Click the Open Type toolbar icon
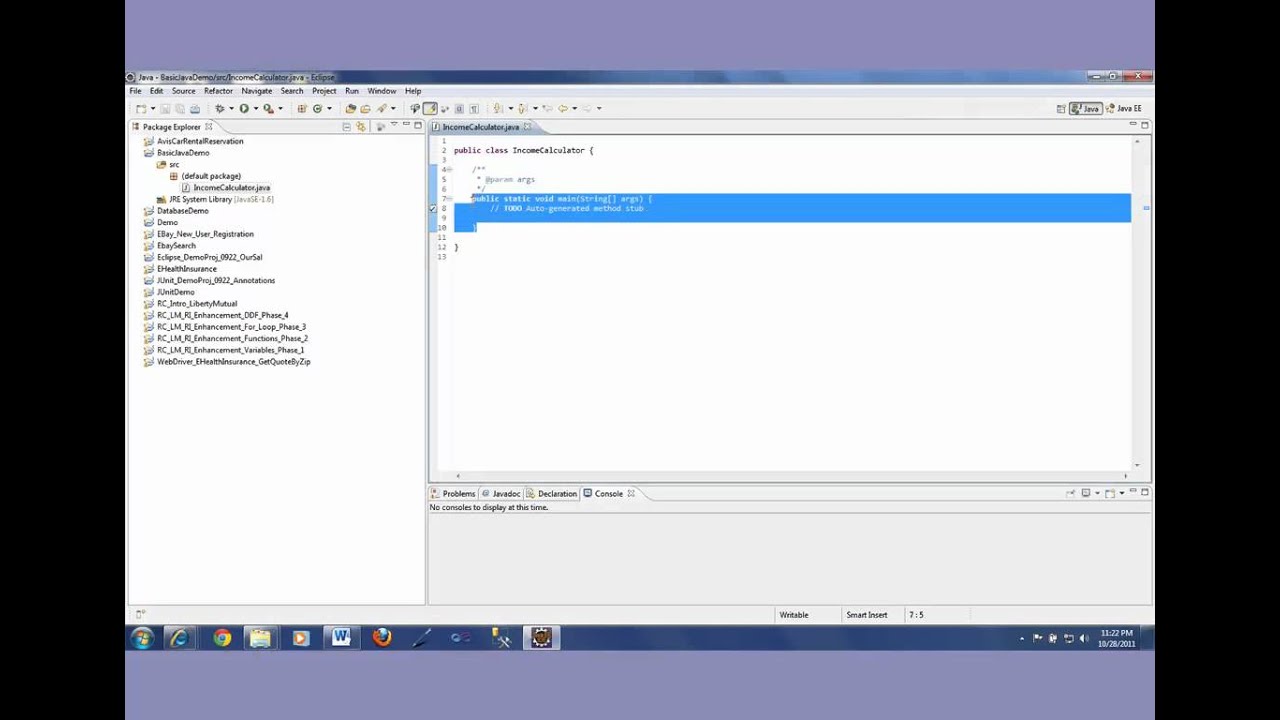1280x720 pixels. [x=350, y=109]
